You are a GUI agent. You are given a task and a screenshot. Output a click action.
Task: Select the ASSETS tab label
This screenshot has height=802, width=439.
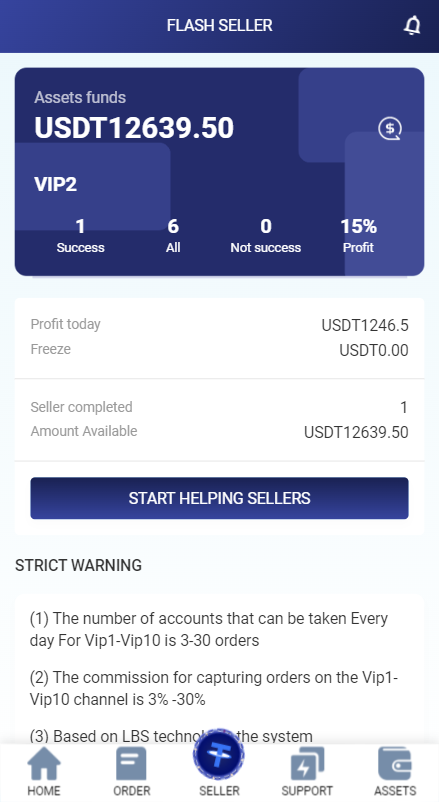click(394, 790)
